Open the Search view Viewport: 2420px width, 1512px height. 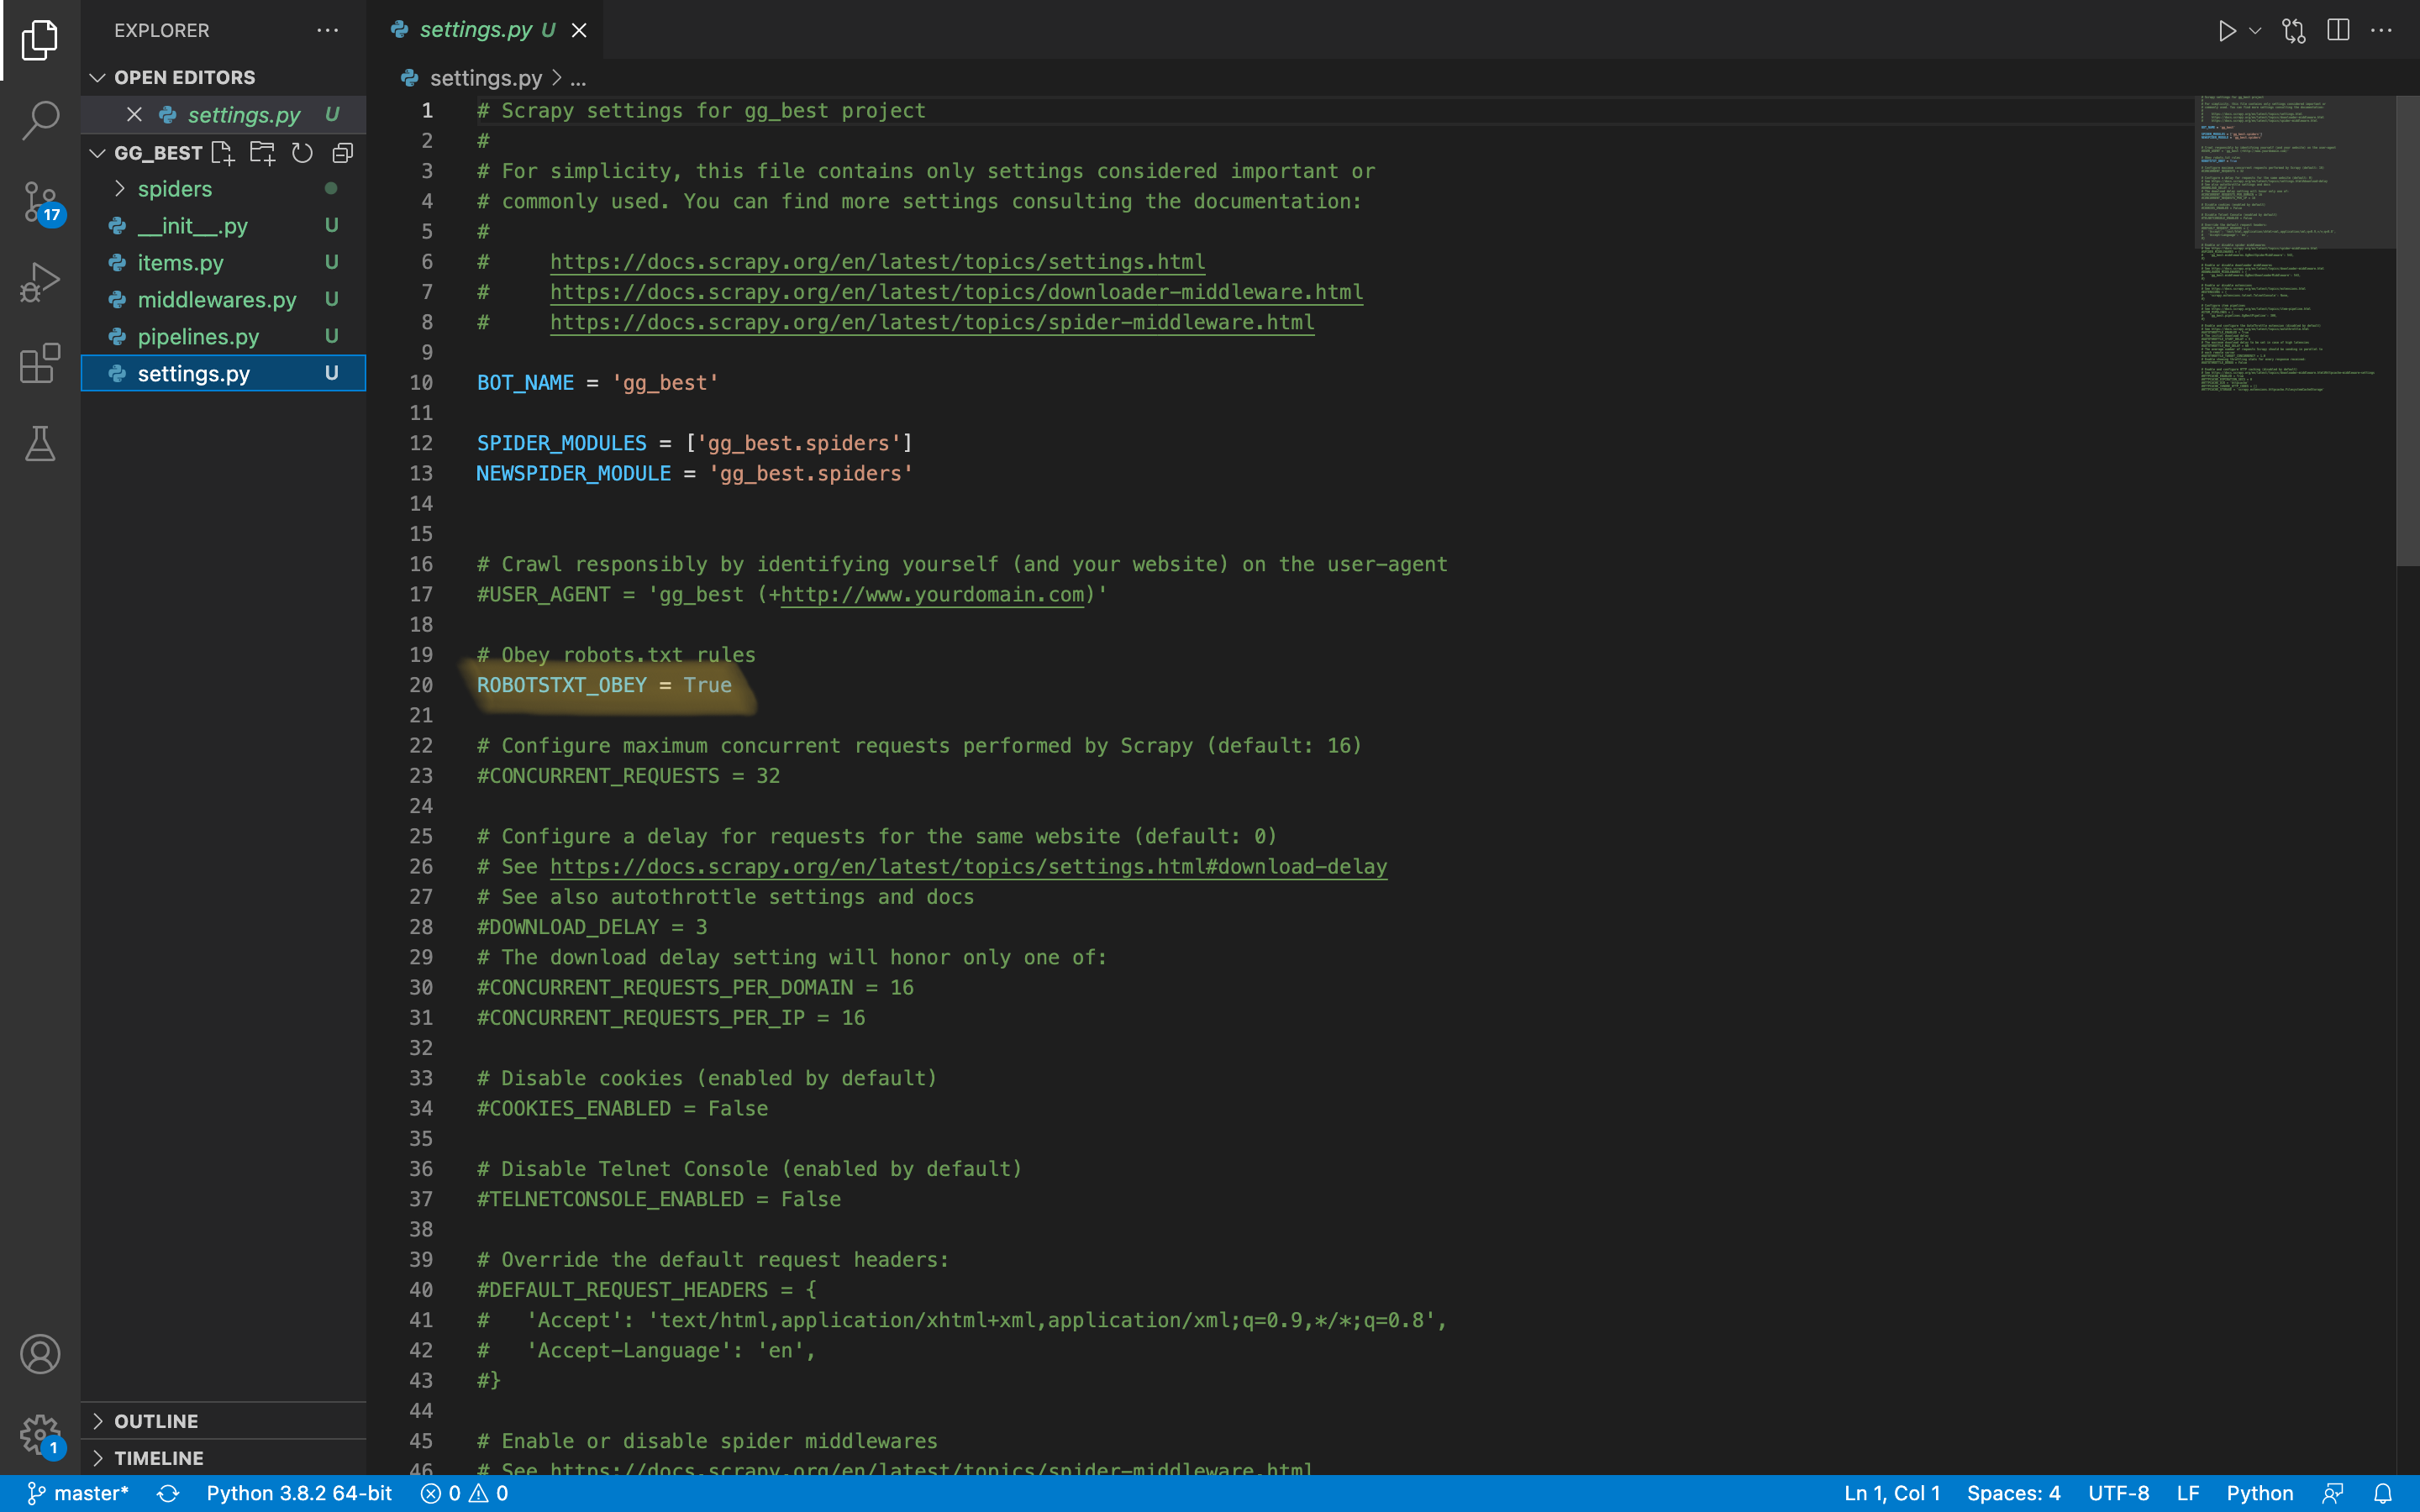point(40,120)
